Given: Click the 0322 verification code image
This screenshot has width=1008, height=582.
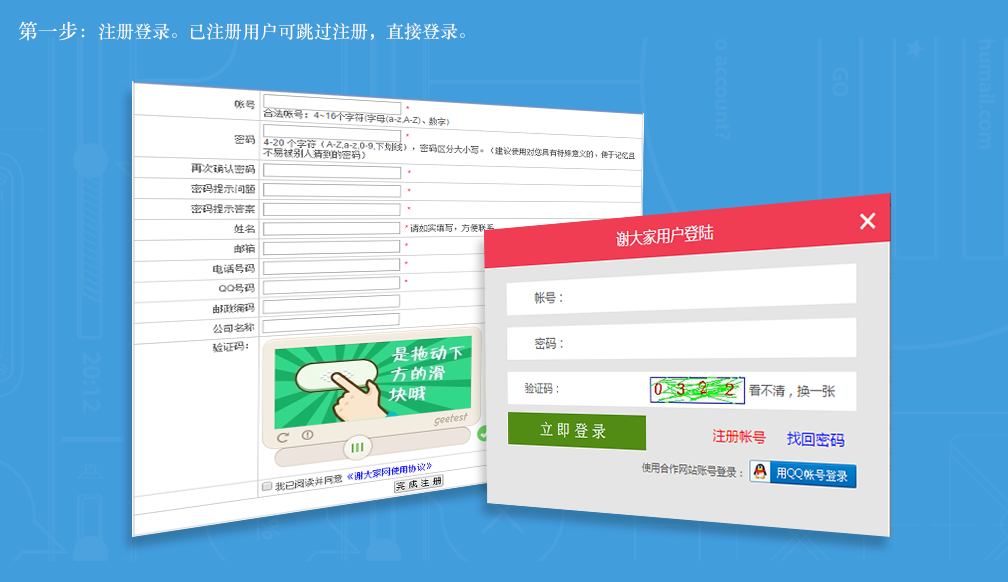Looking at the screenshot, I should (x=696, y=390).
